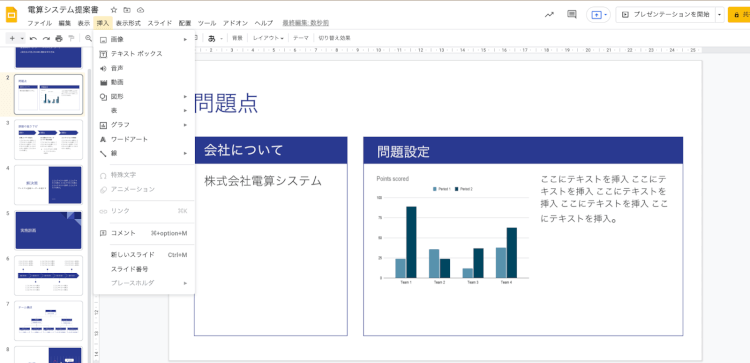Expand the 表 submenu arrow
Viewport: 750px width, 363px height.
(185, 110)
